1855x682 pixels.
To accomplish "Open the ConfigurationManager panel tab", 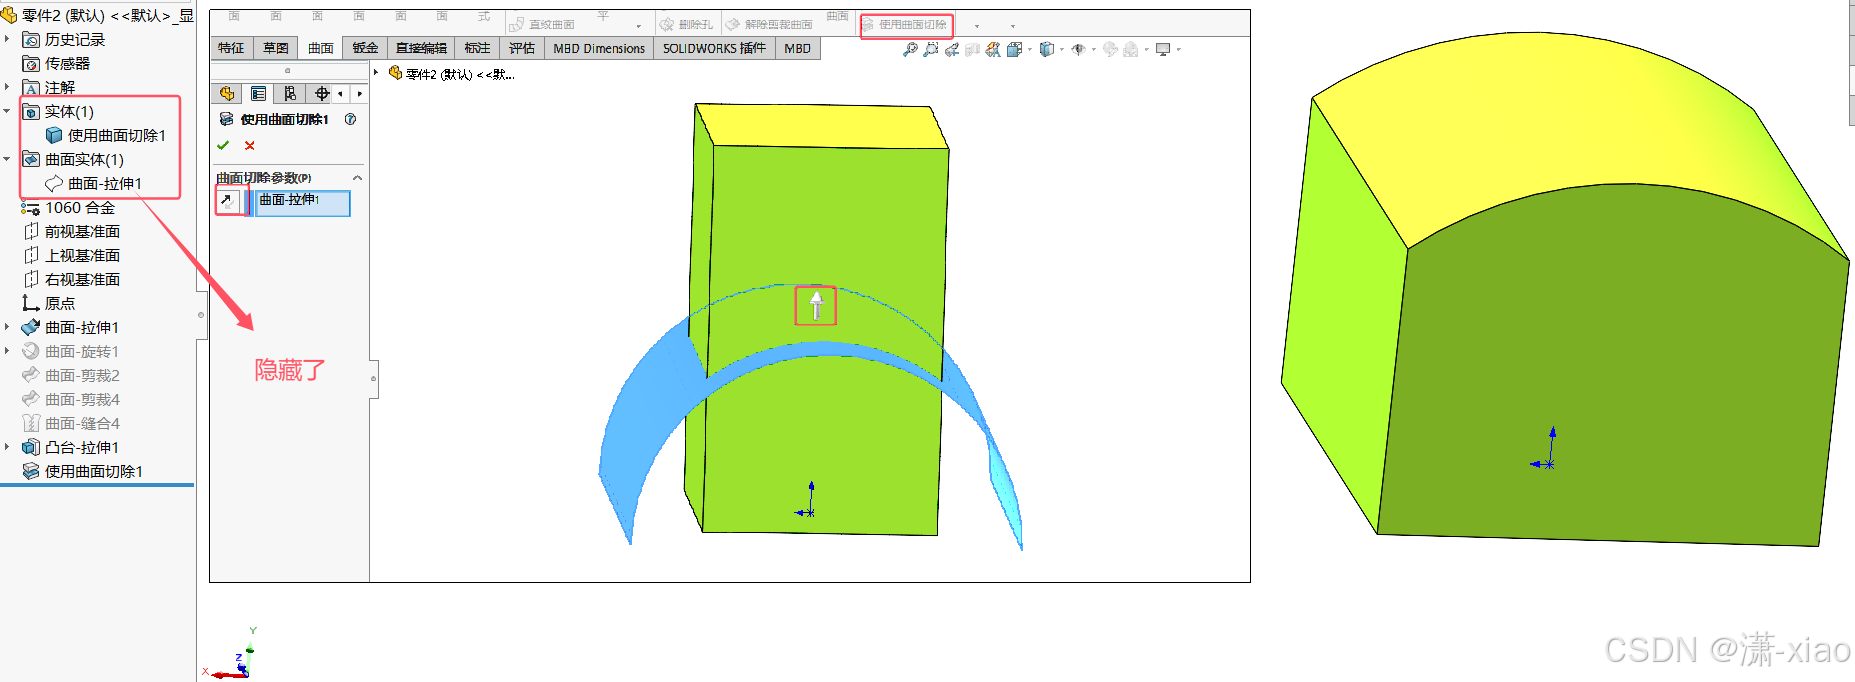I will pyautogui.click(x=290, y=94).
